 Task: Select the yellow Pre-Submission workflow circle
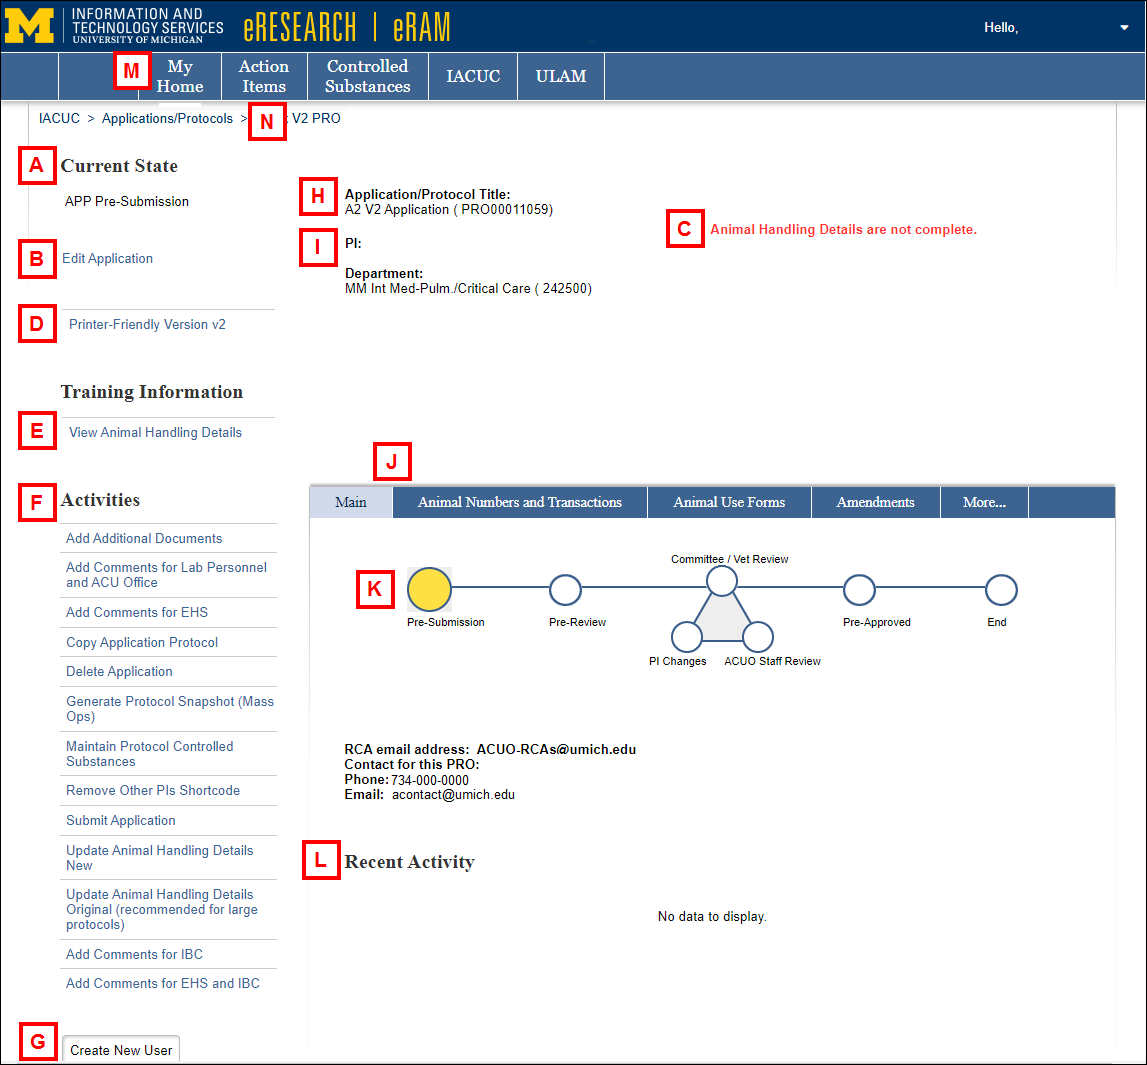click(x=429, y=590)
